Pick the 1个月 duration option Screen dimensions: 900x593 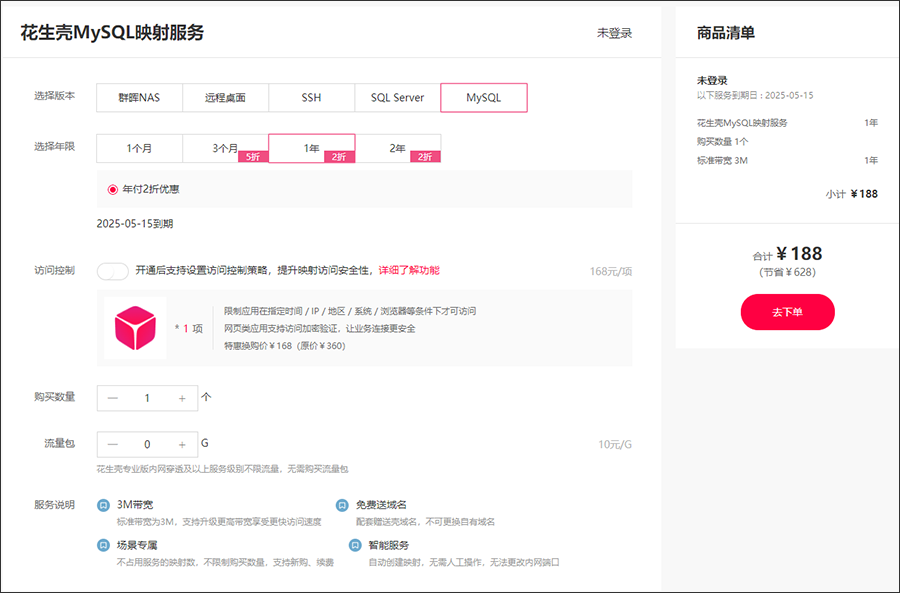tap(139, 148)
